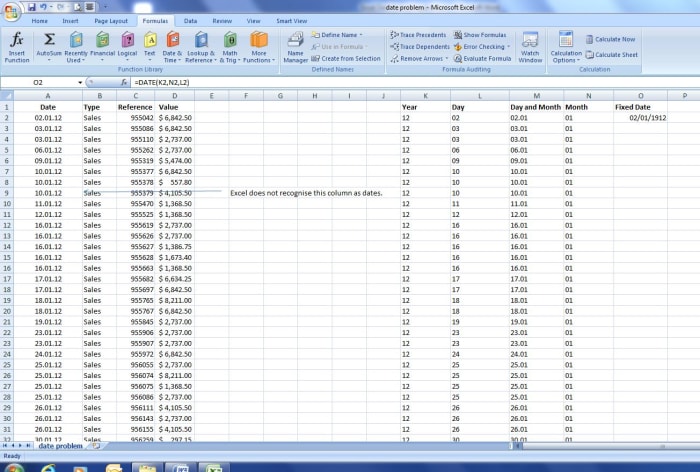This screenshot has height=472, width=700.
Task: Select the 'date problem' sheet tab
Action: 56,445
